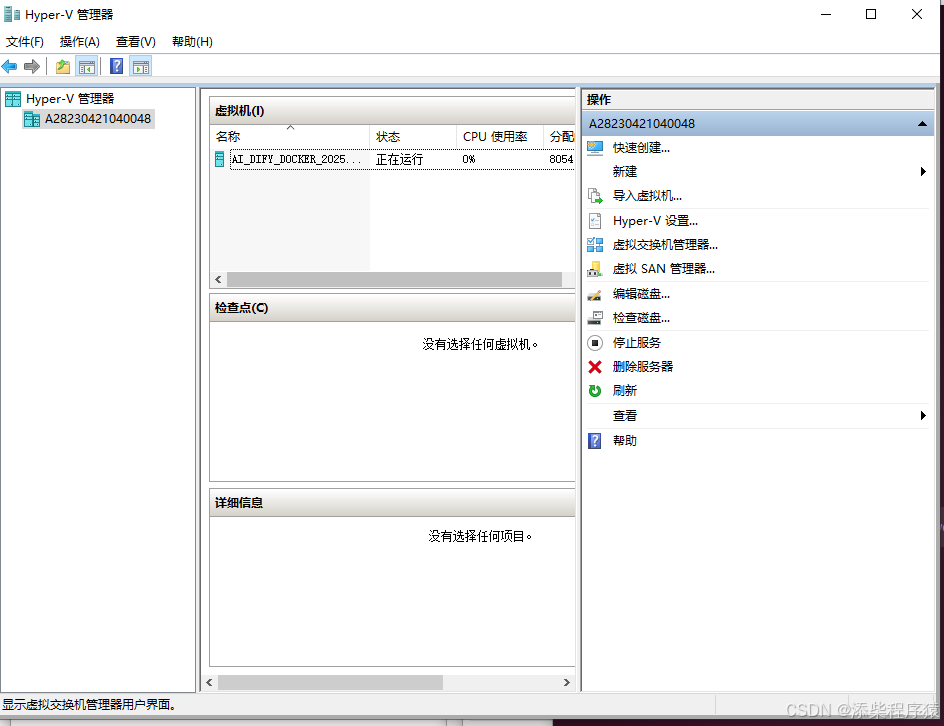Collapse the A28230421040048 actions section arrow
The height and width of the screenshot is (726, 944).
coord(922,124)
